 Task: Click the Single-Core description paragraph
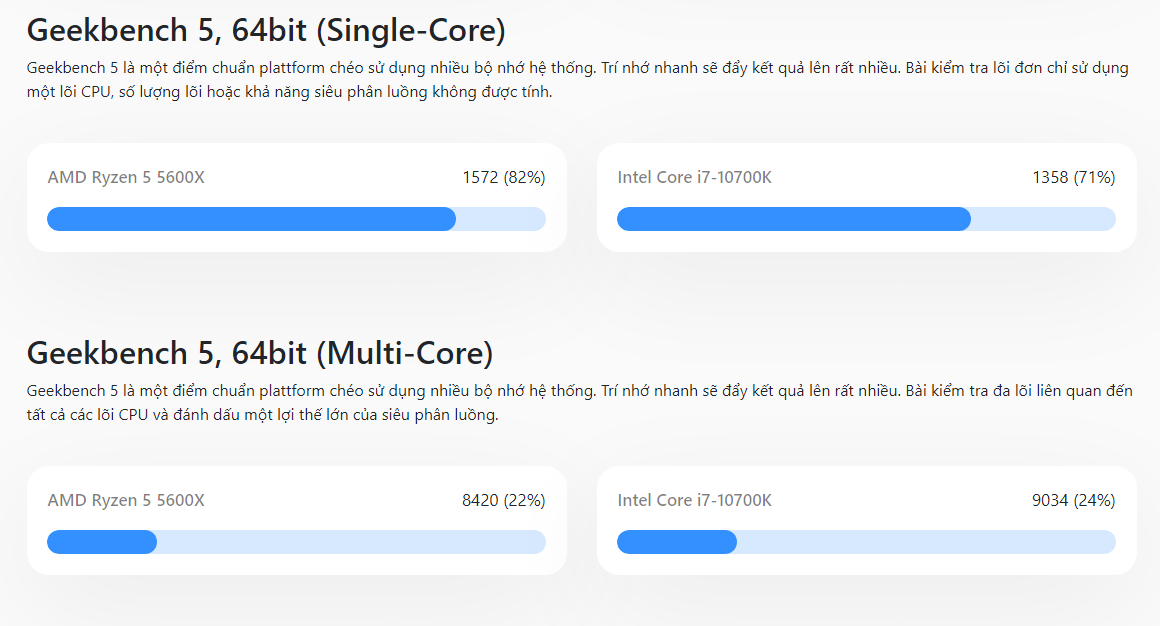pyautogui.click(x=578, y=80)
